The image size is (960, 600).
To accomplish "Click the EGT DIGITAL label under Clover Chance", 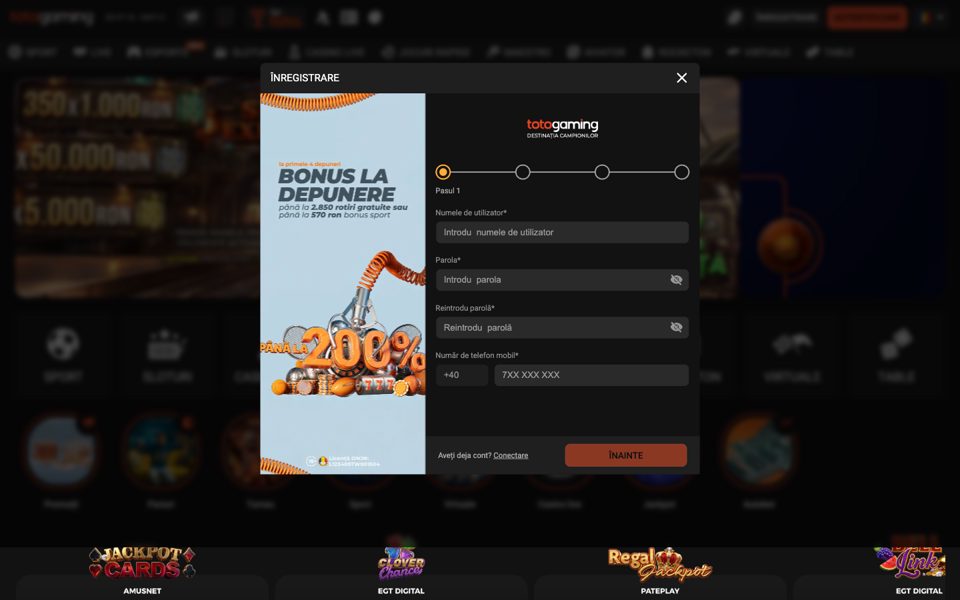I will coord(401,591).
